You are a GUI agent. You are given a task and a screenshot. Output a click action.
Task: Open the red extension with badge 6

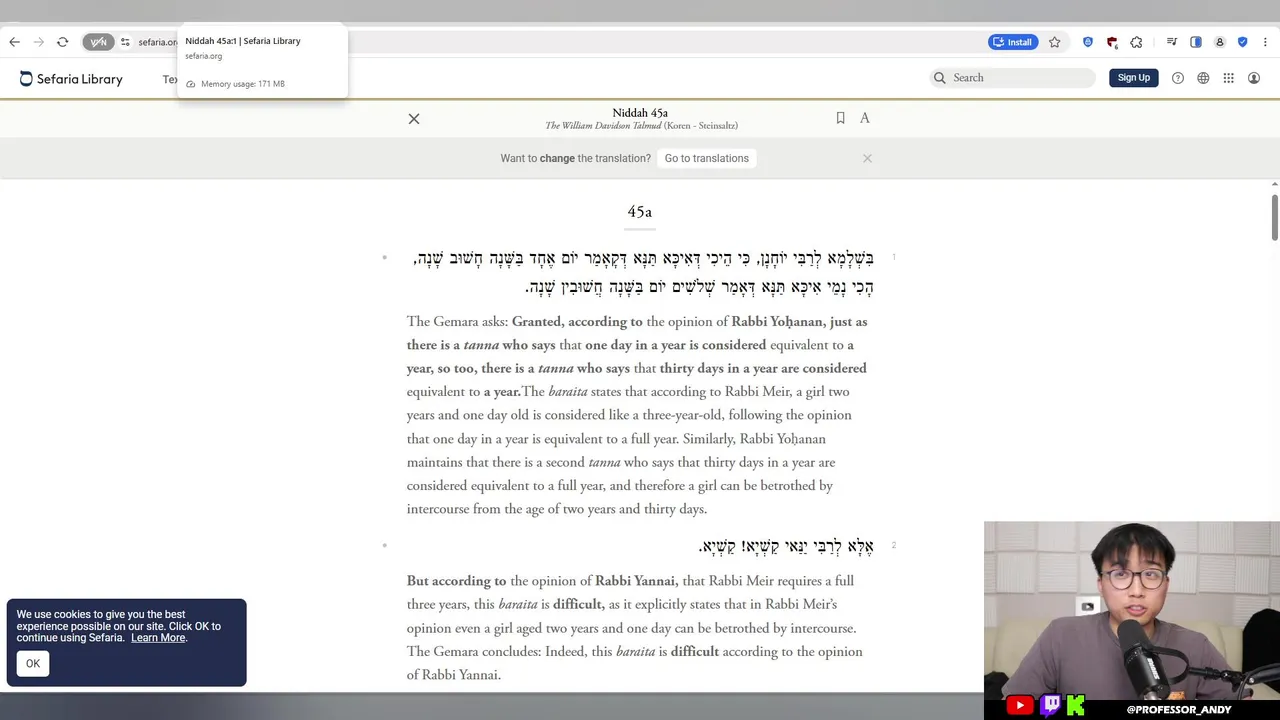point(1112,42)
